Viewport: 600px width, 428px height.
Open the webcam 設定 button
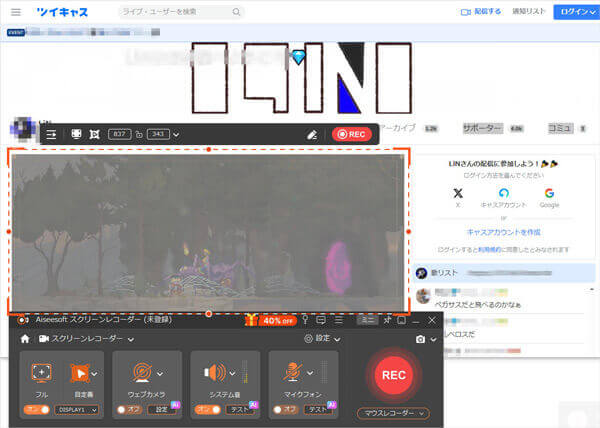click(161, 410)
